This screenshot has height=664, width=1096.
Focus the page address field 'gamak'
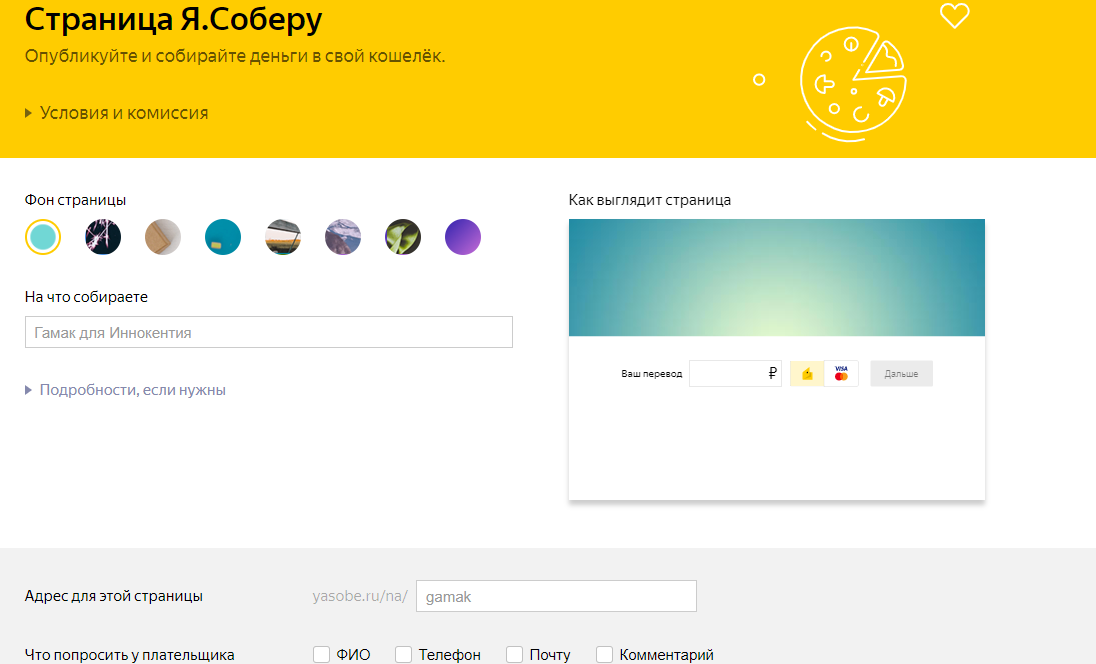point(556,596)
